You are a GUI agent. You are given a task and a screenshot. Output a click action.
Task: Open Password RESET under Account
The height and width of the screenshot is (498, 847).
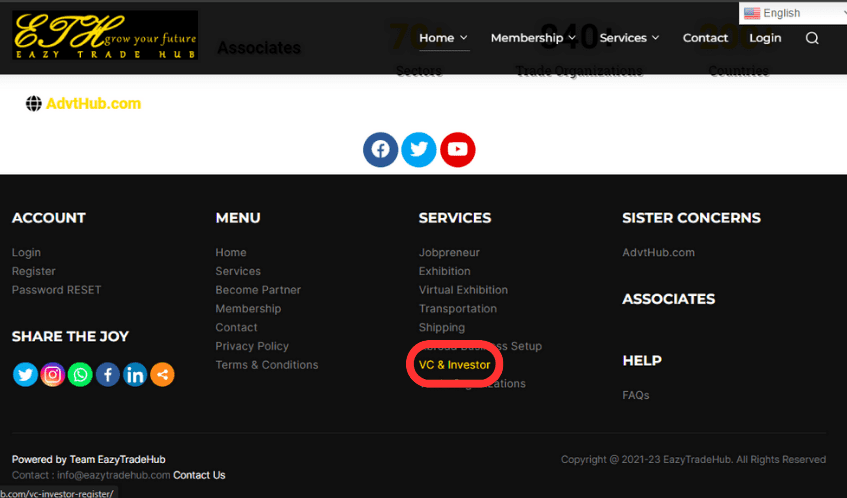[x=56, y=290]
